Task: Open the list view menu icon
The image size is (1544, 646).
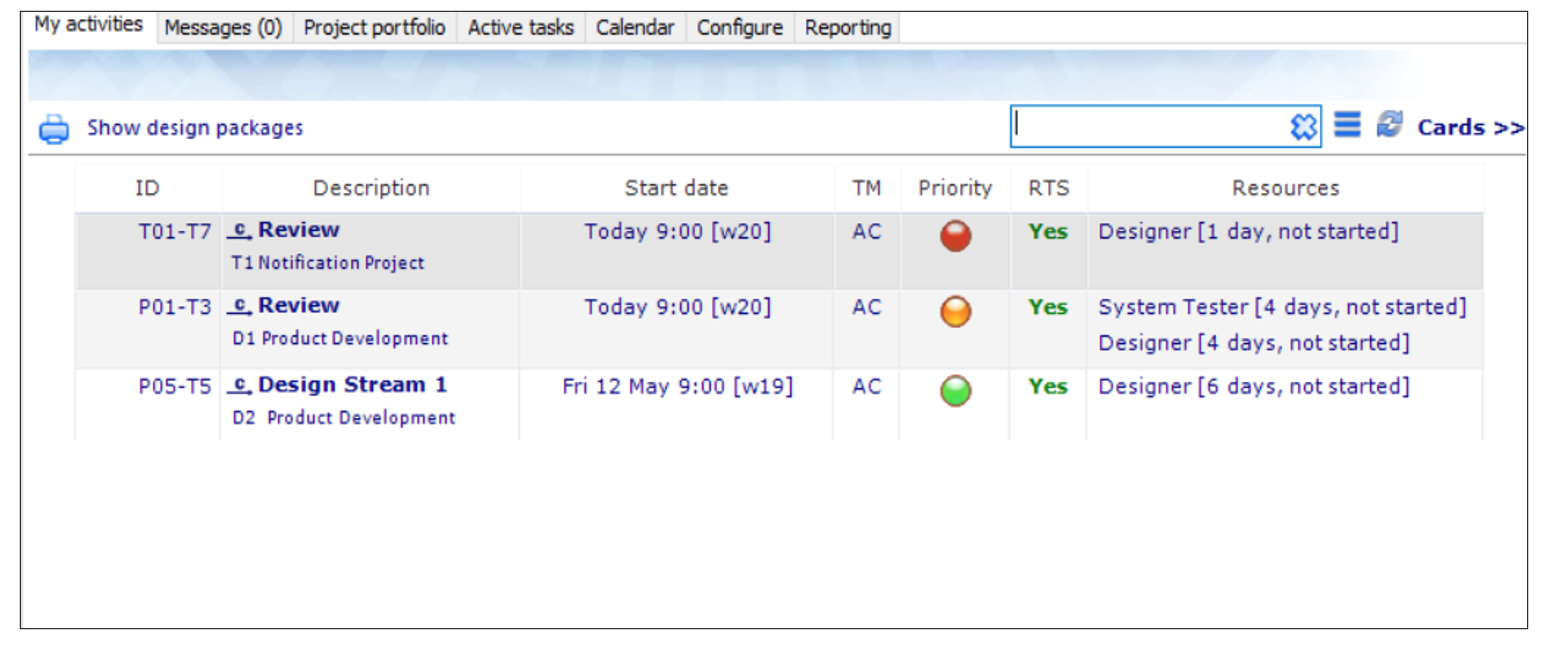Action: tap(1347, 125)
